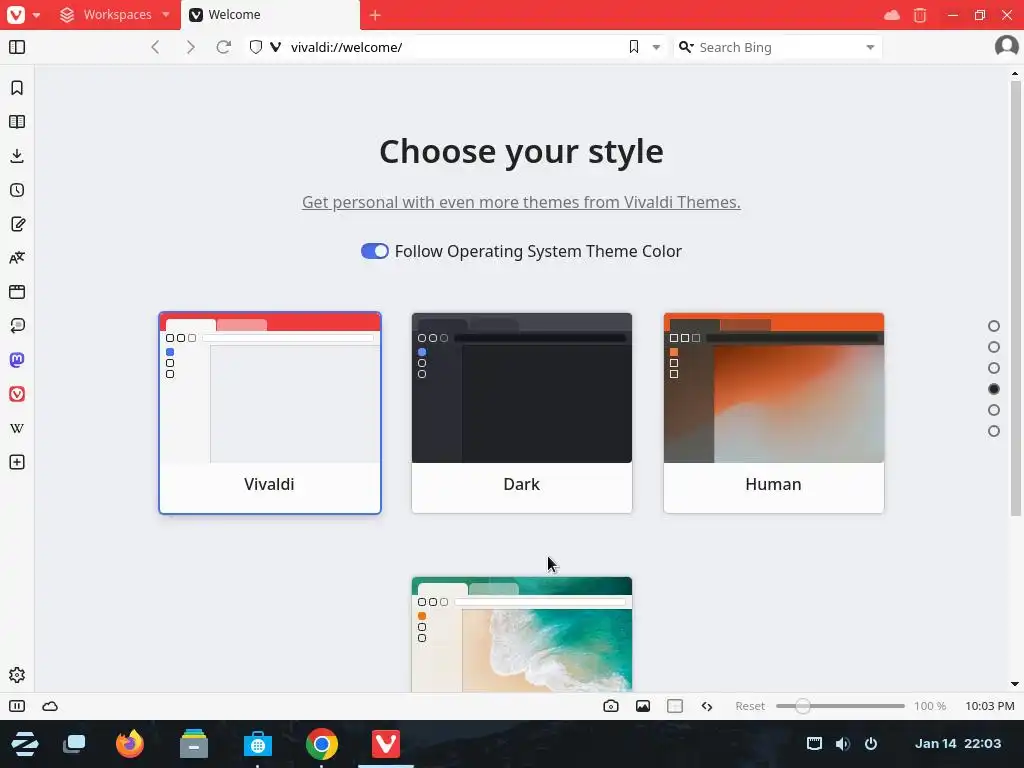Open the user profile avatar

coord(1006,46)
